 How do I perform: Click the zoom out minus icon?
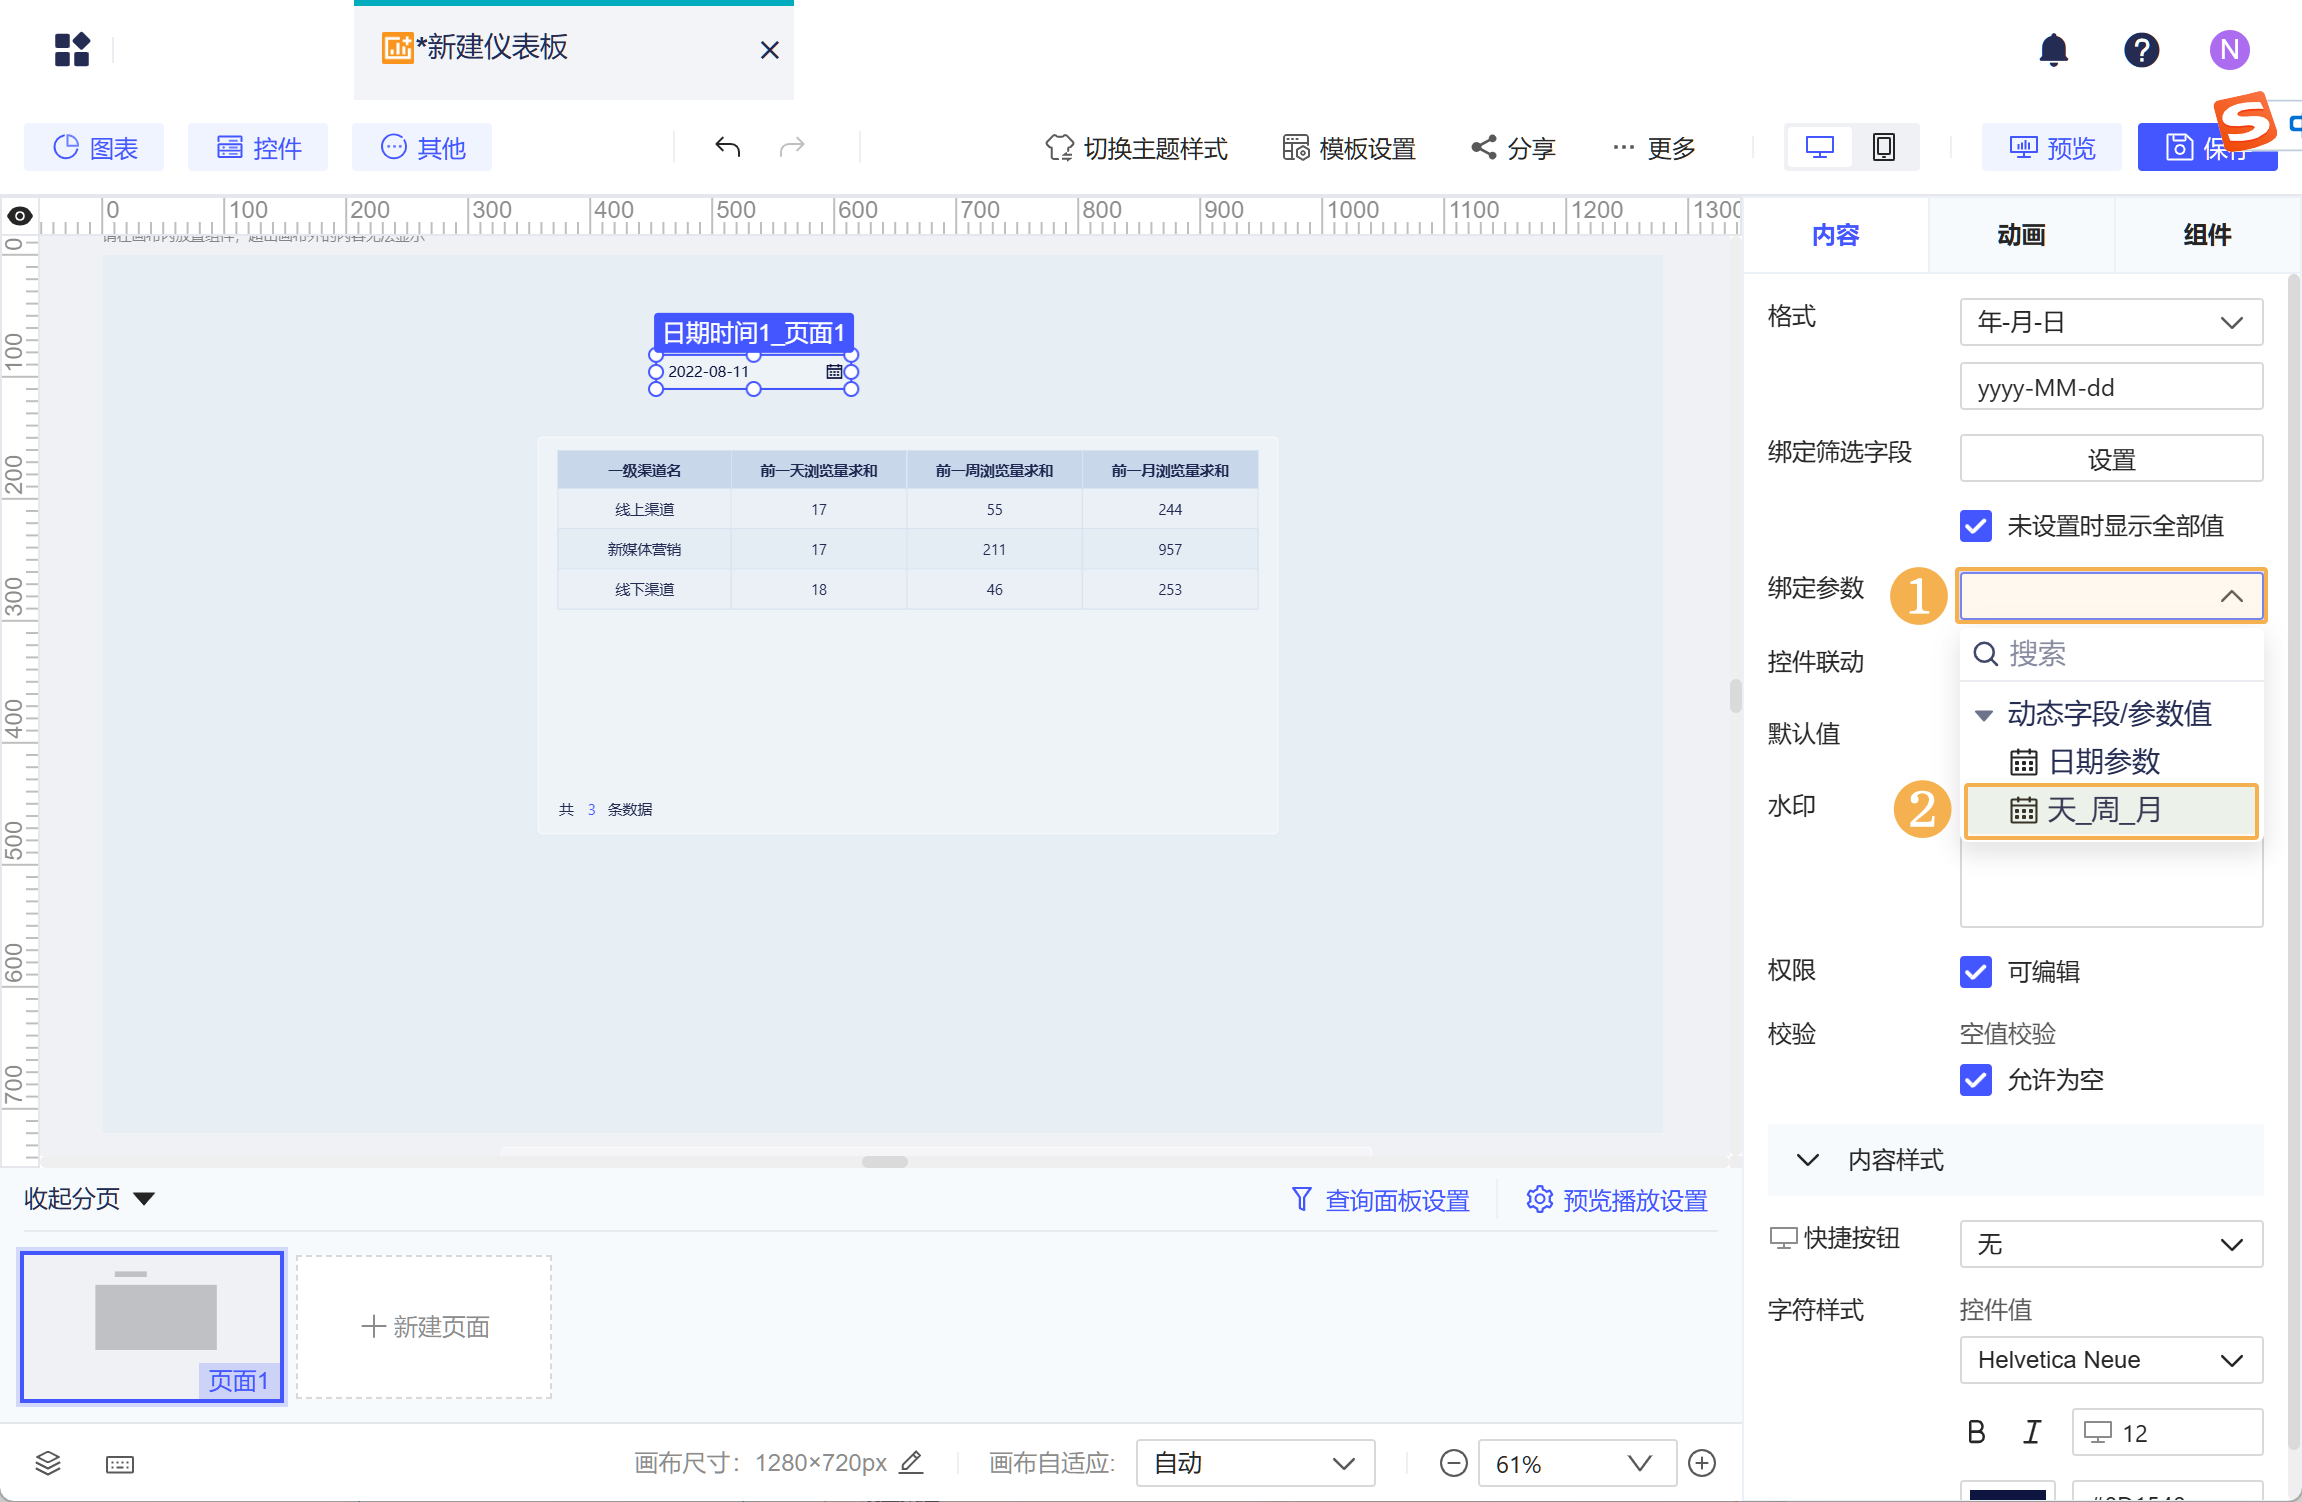coord(1453,1463)
